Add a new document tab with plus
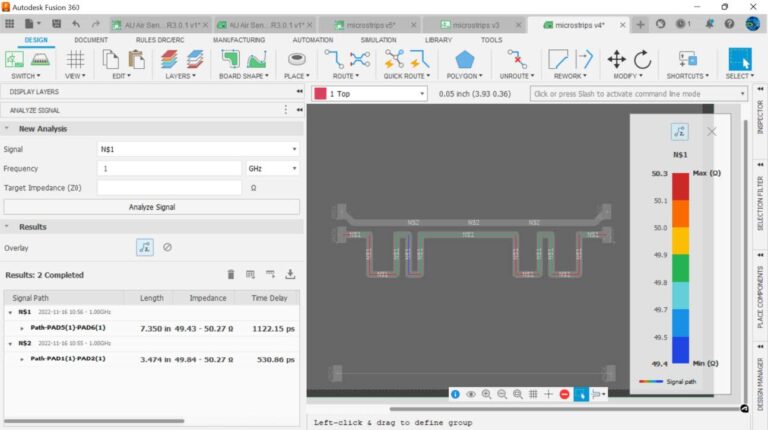Viewport: 768px width, 430px height. pos(640,24)
